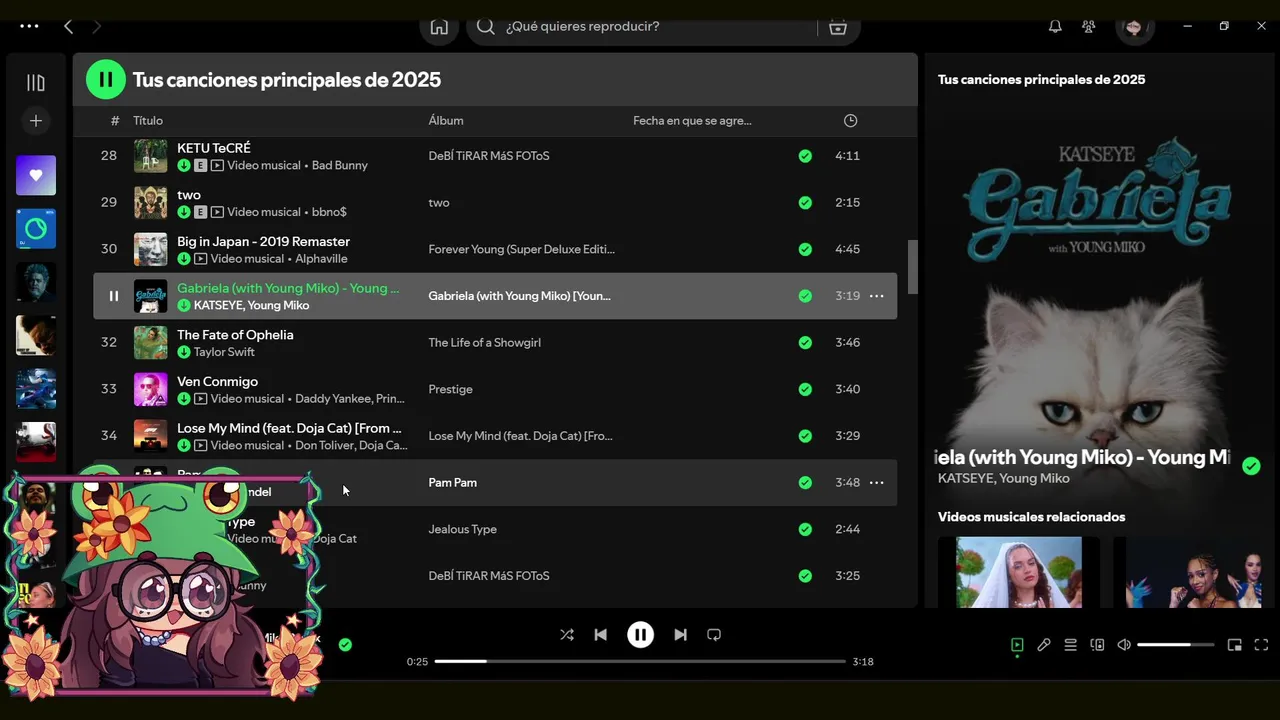Image resolution: width=1280 pixels, height=720 pixels.
Task: Toggle the saved checkmark for Ven Conmigo
Action: click(x=805, y=389)
